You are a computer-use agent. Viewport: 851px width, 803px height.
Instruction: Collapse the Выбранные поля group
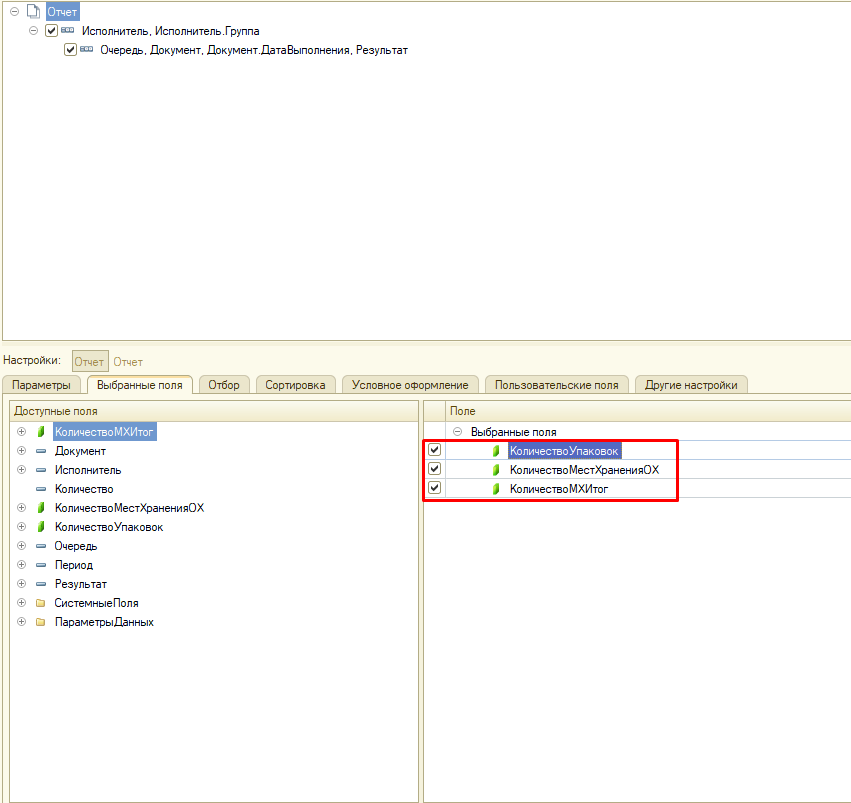[x=458, y=432]
